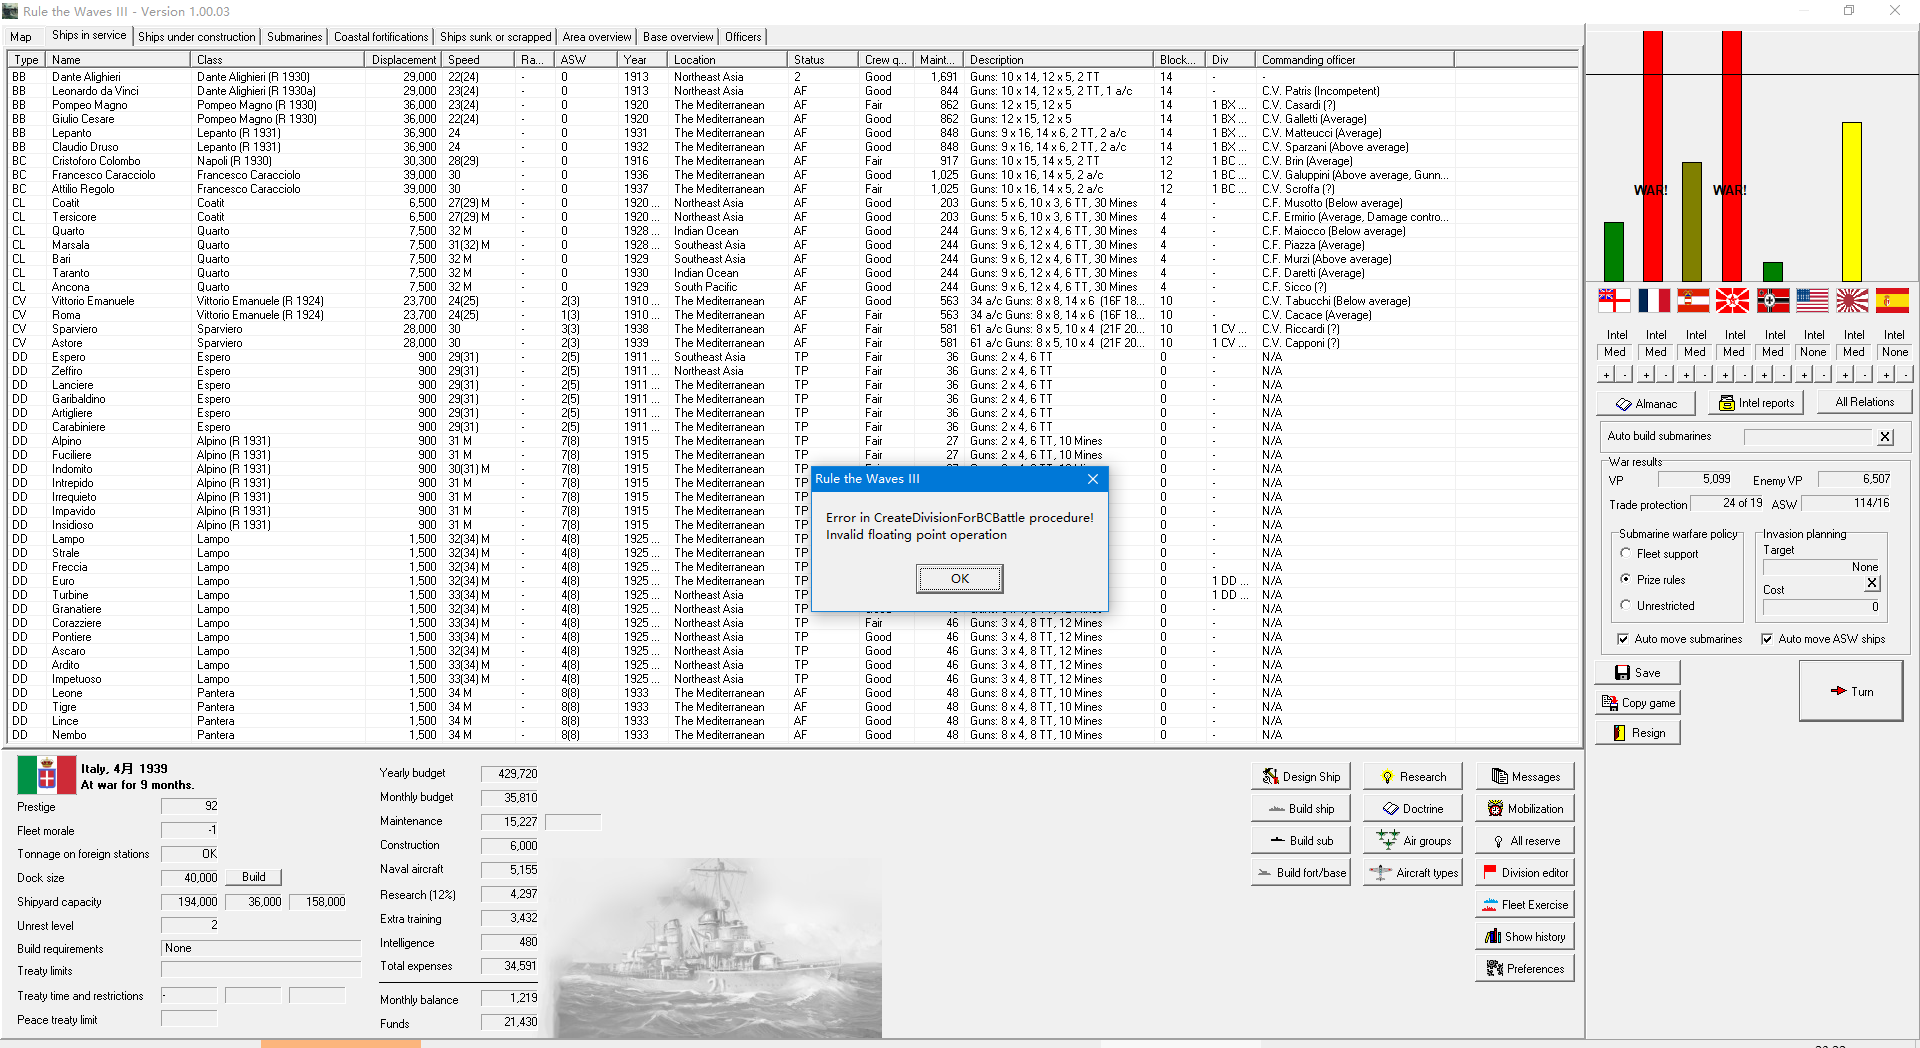Open the Division editor
Screen dimensions: 1920x1048
[1524, 872]
